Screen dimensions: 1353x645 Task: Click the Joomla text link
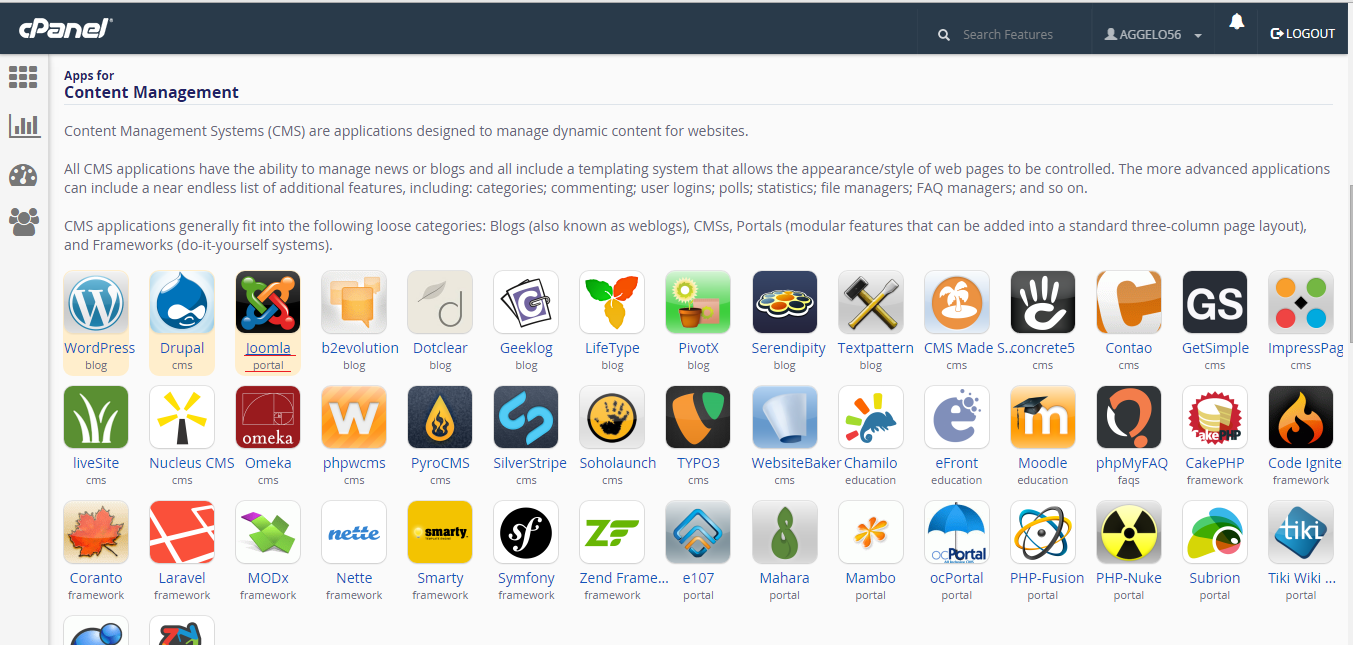[x=268, y=348]
